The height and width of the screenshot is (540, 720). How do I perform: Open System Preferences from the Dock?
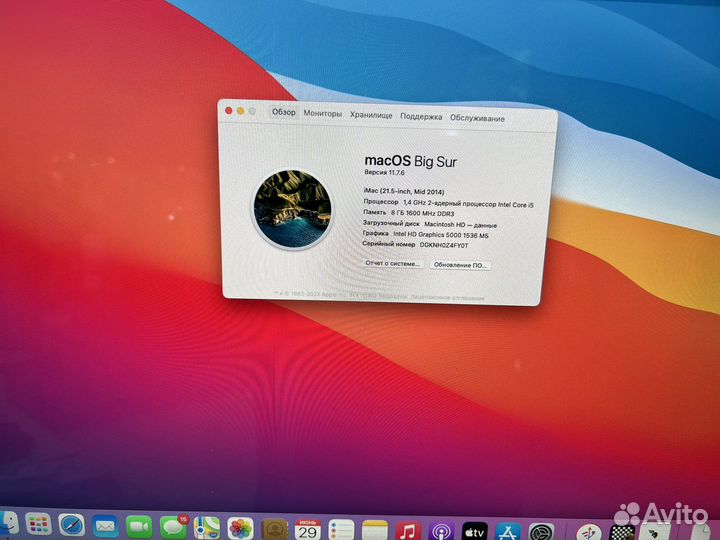541,532
